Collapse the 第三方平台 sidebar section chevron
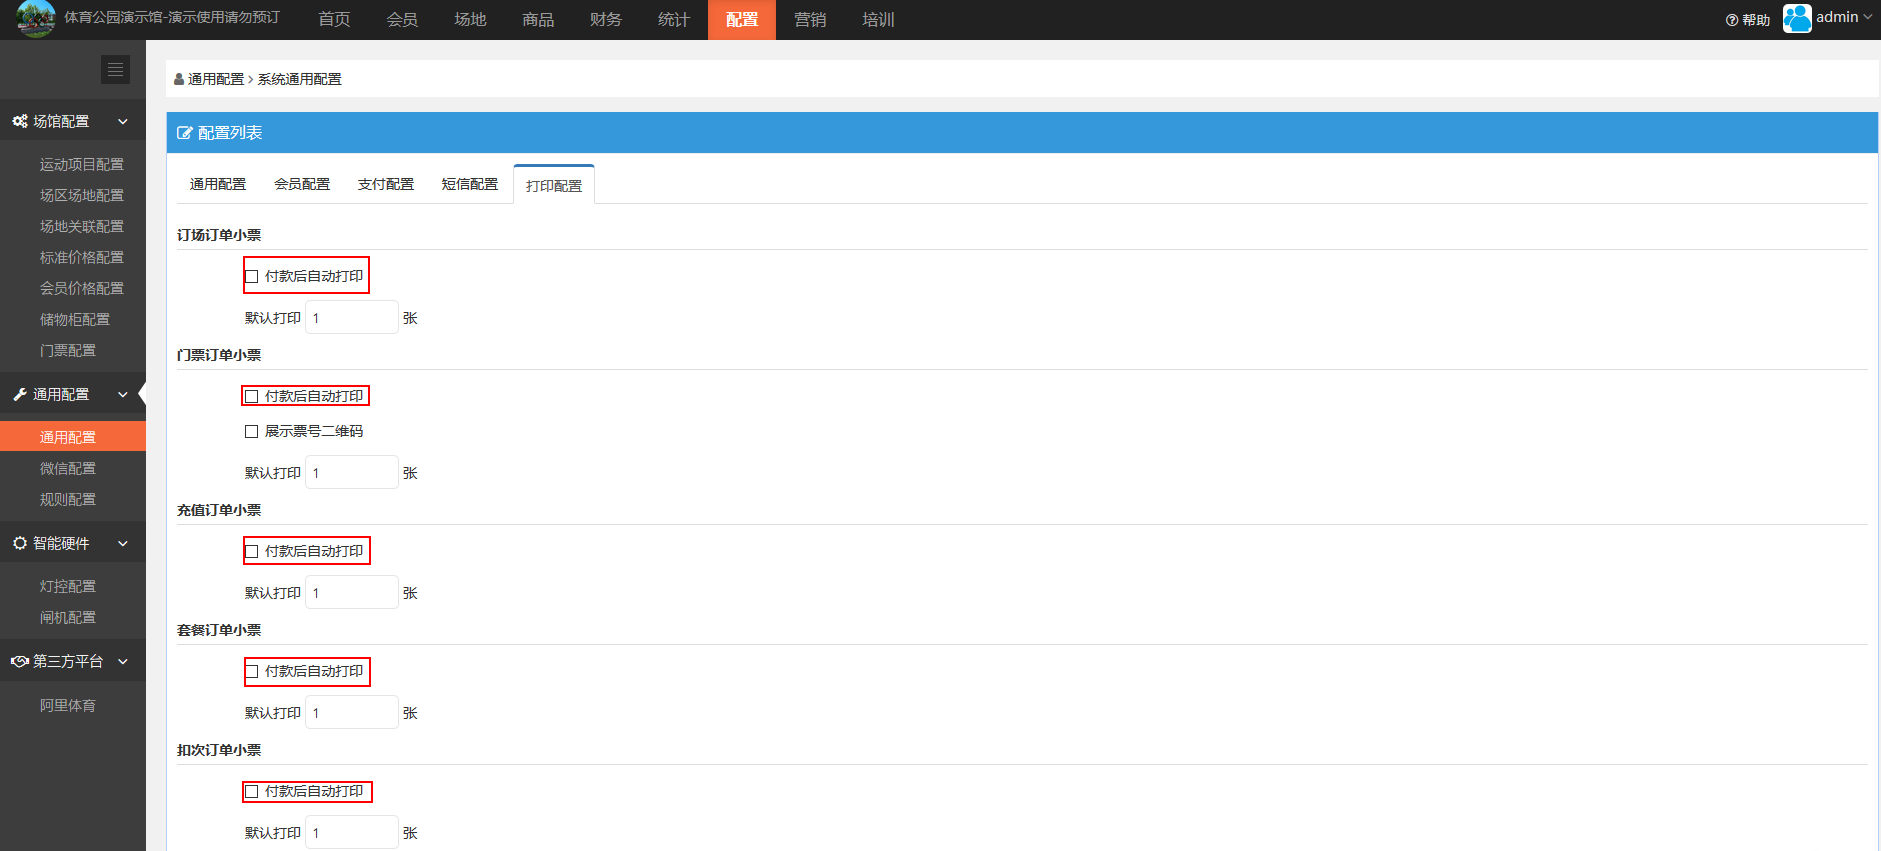The width and height of the screenshot is (1881, 851). pyautogui.click(x=123, y=661)
